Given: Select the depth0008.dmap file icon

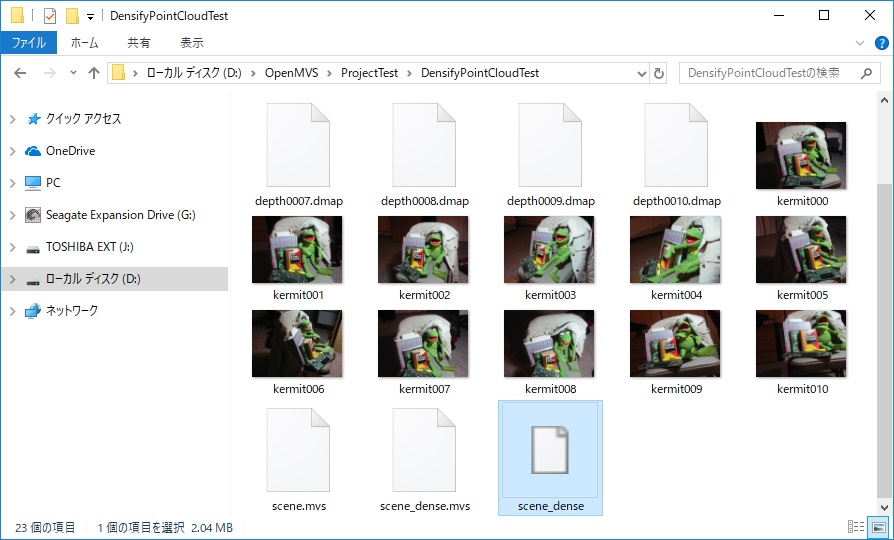Looking at the screenshot, I should (x=424, y=145).
